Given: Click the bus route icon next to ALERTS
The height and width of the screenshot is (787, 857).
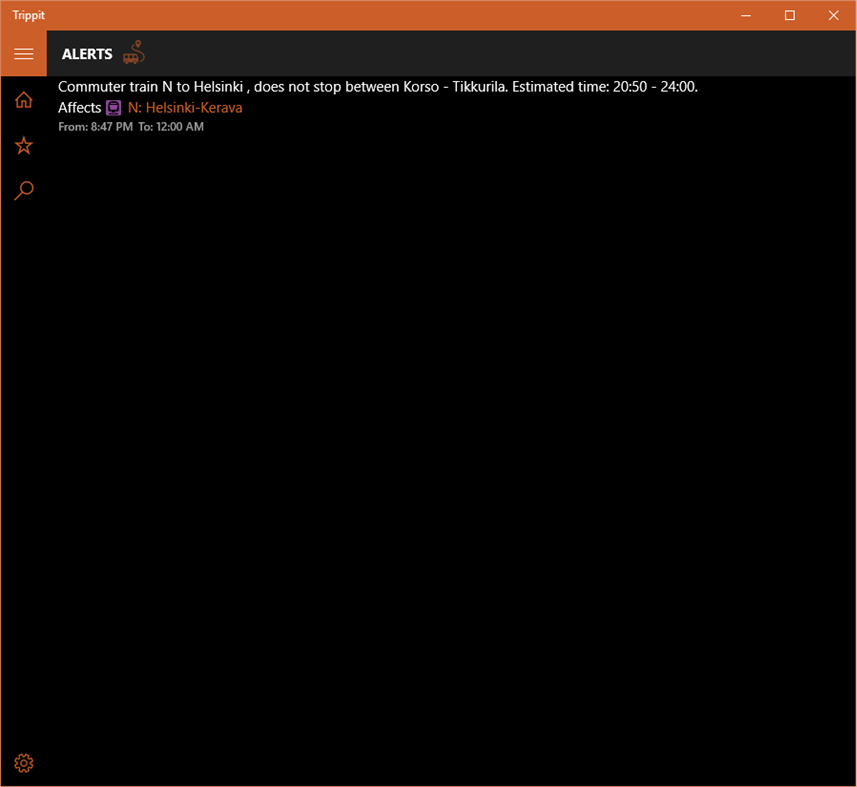Looking at the screenshot, I should point(133,52).
